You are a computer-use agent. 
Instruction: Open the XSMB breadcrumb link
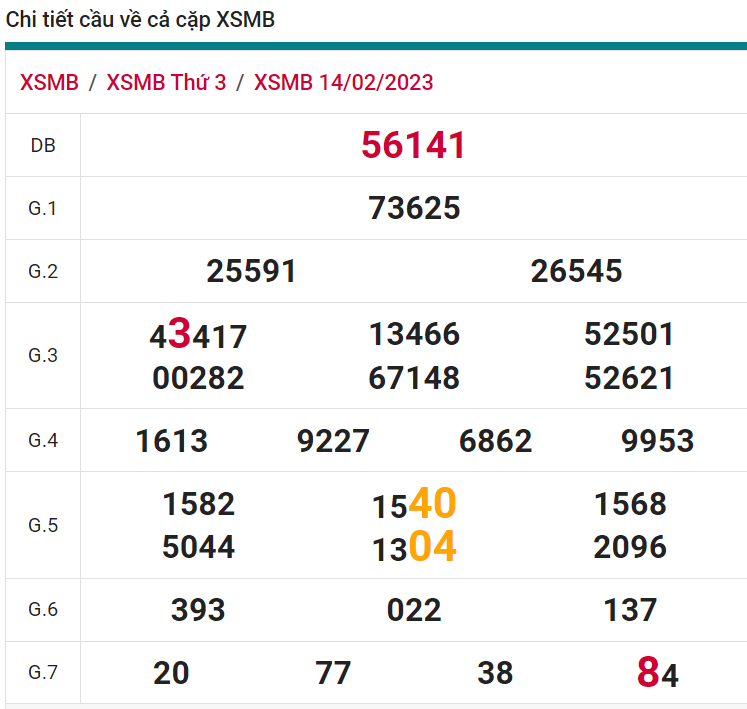click(49, 82)
